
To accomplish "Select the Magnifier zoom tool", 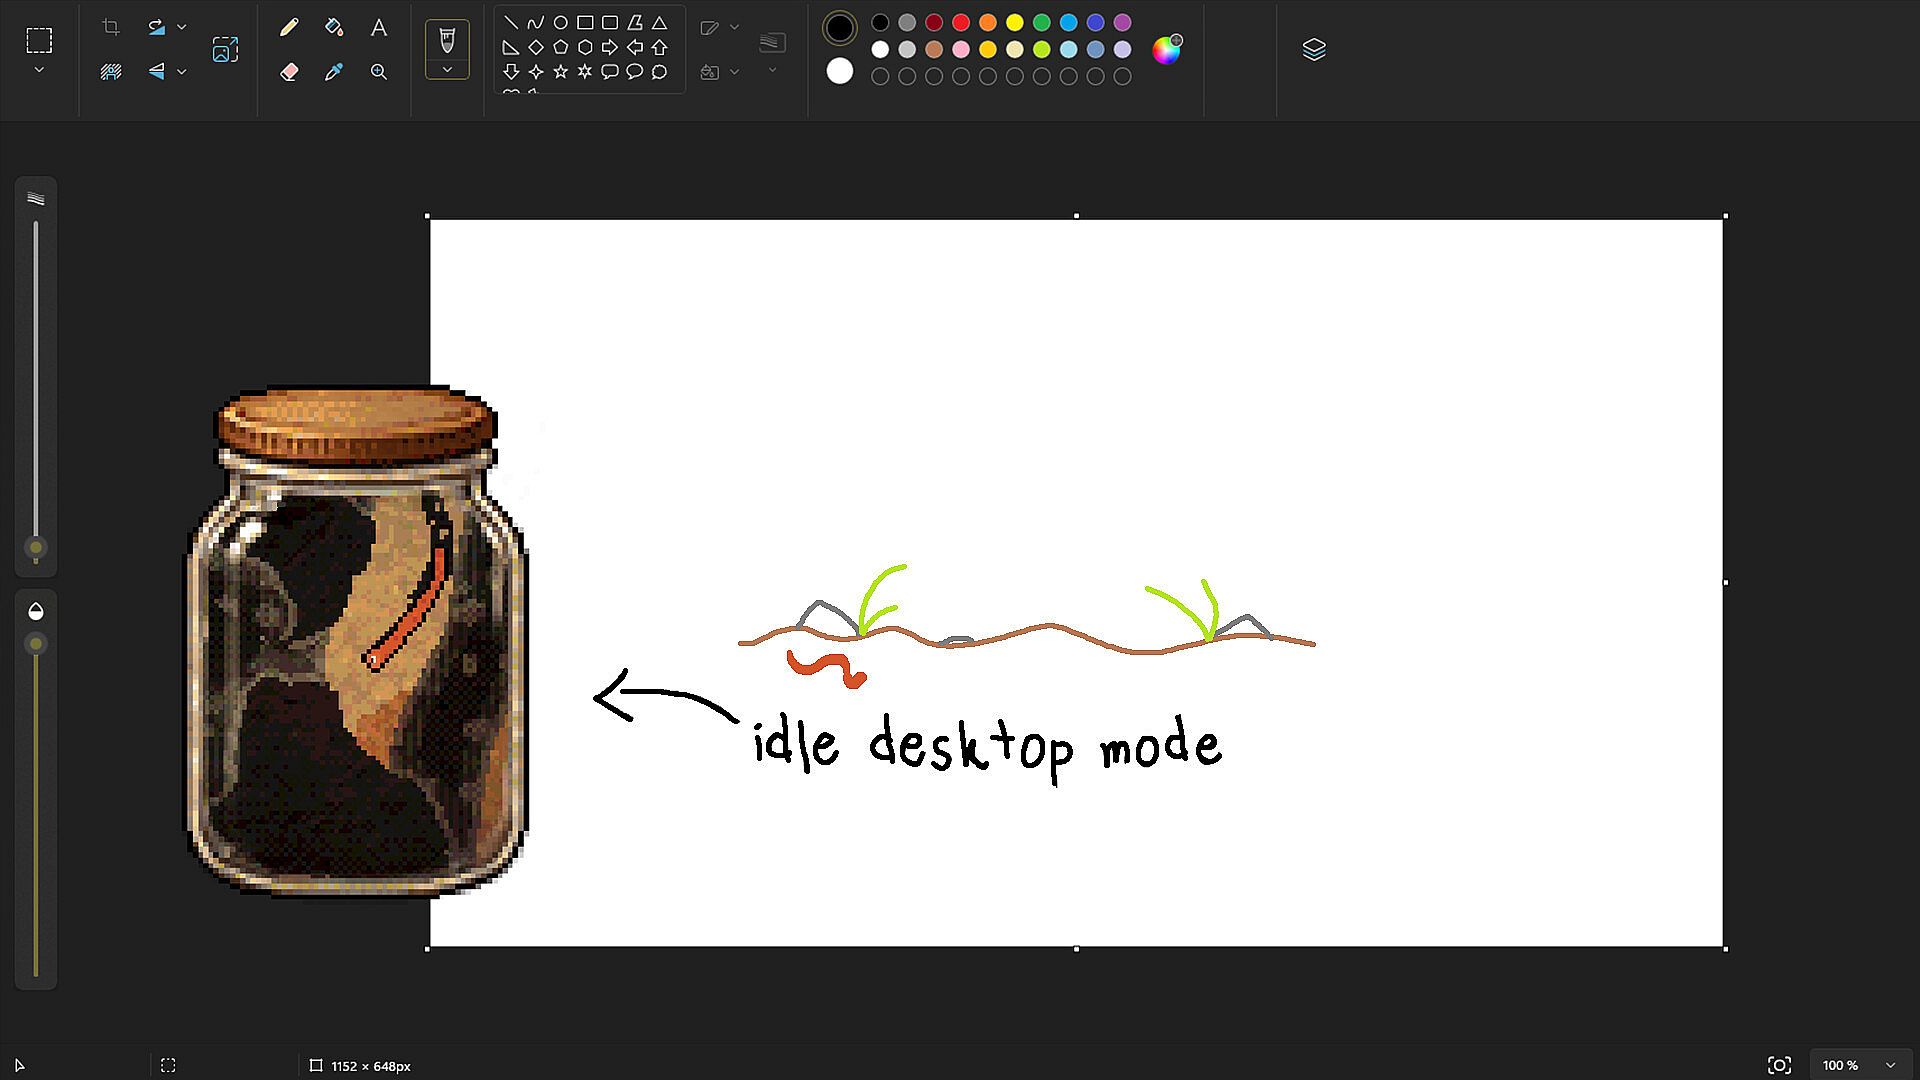I will click(378, 72).
